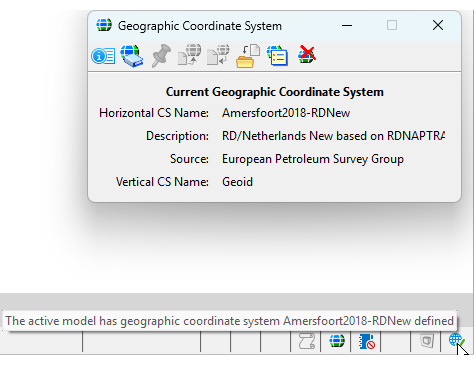Click the grayed cube icon in status bar
This screenshot has width=474, height=365.
(x=427, y=341)
